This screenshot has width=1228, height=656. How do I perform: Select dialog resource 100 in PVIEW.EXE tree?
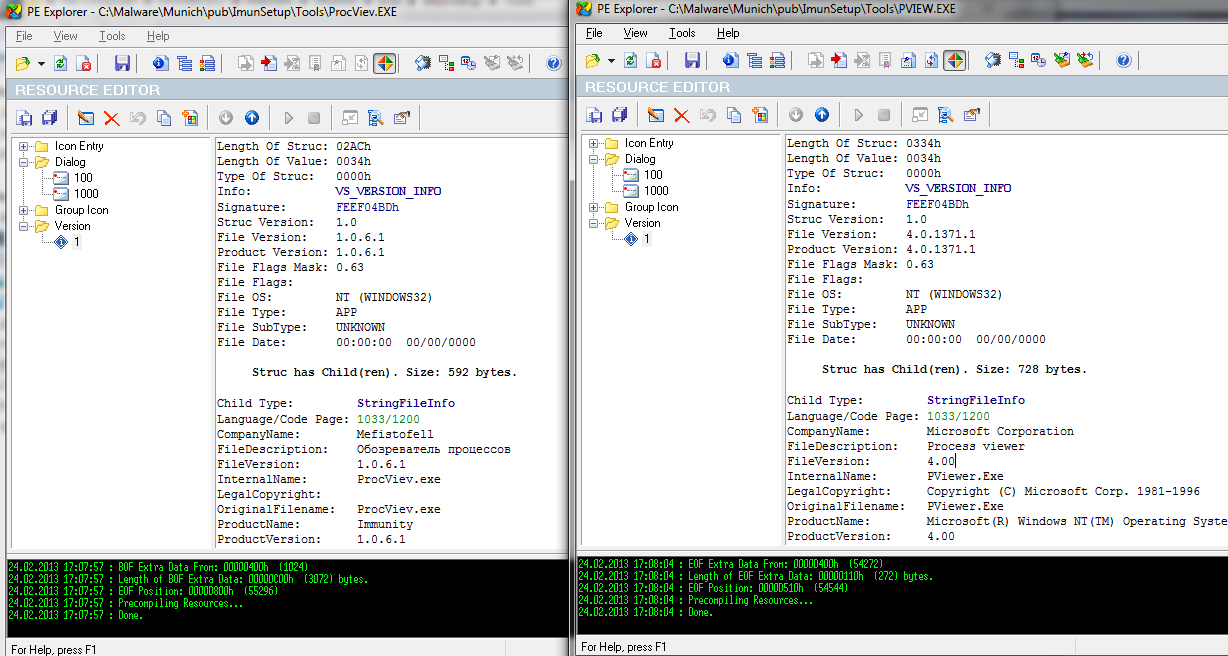point(653,175)
